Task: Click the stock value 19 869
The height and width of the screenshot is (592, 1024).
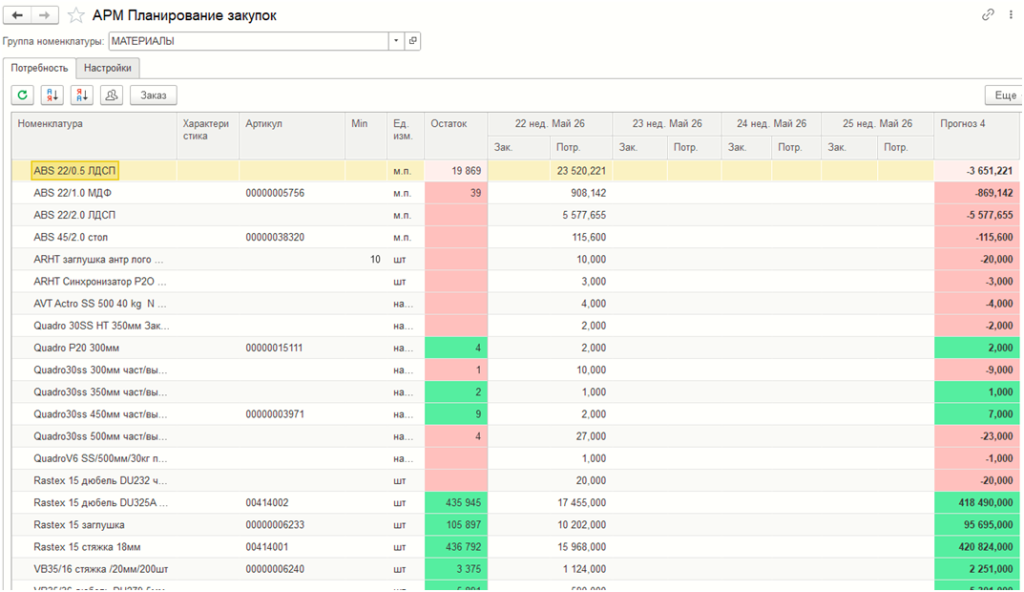Action: [466, 171]
